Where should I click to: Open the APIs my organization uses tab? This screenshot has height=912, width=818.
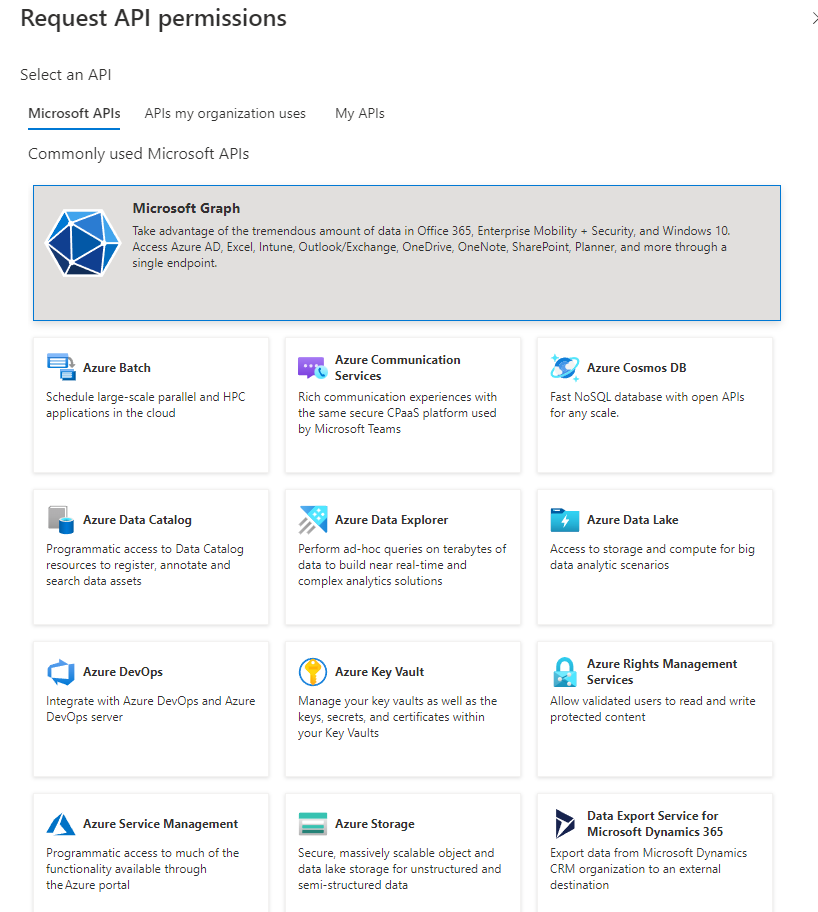(x=225, y=113)
